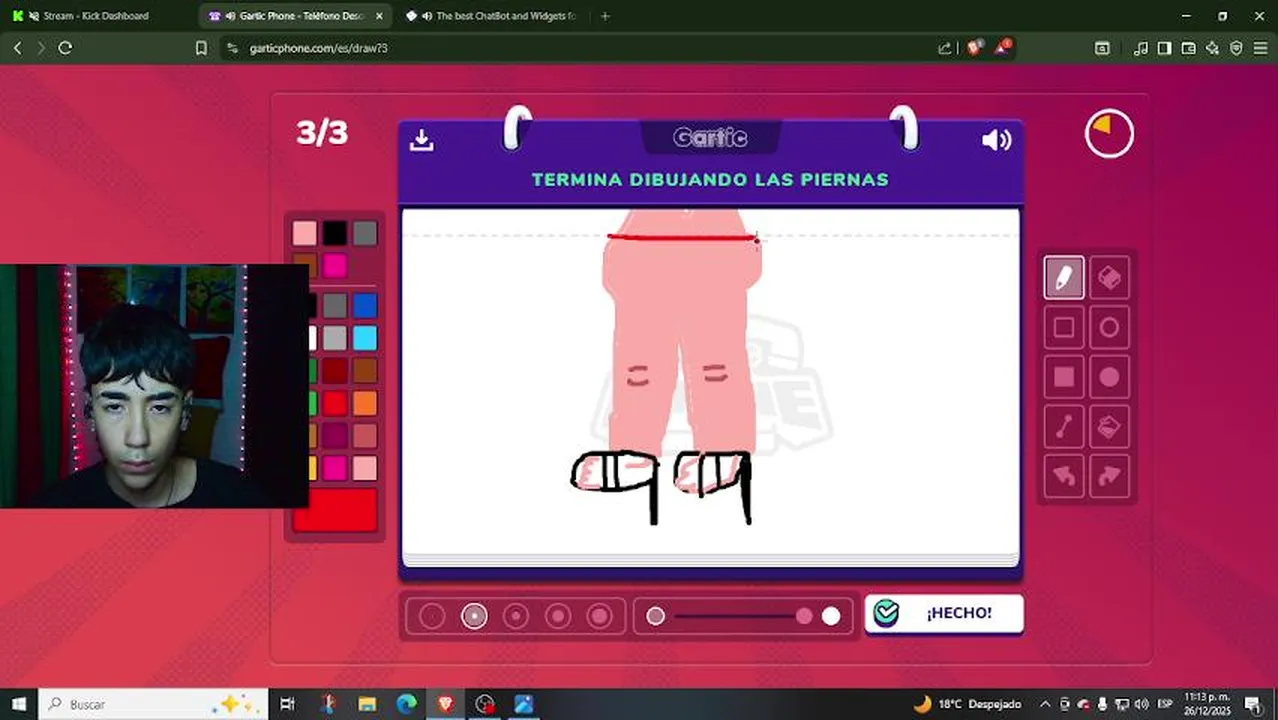The width and height of the screenshot is (1278, 720).
Task: Open a new browser tab
Action: click(605, 16)
